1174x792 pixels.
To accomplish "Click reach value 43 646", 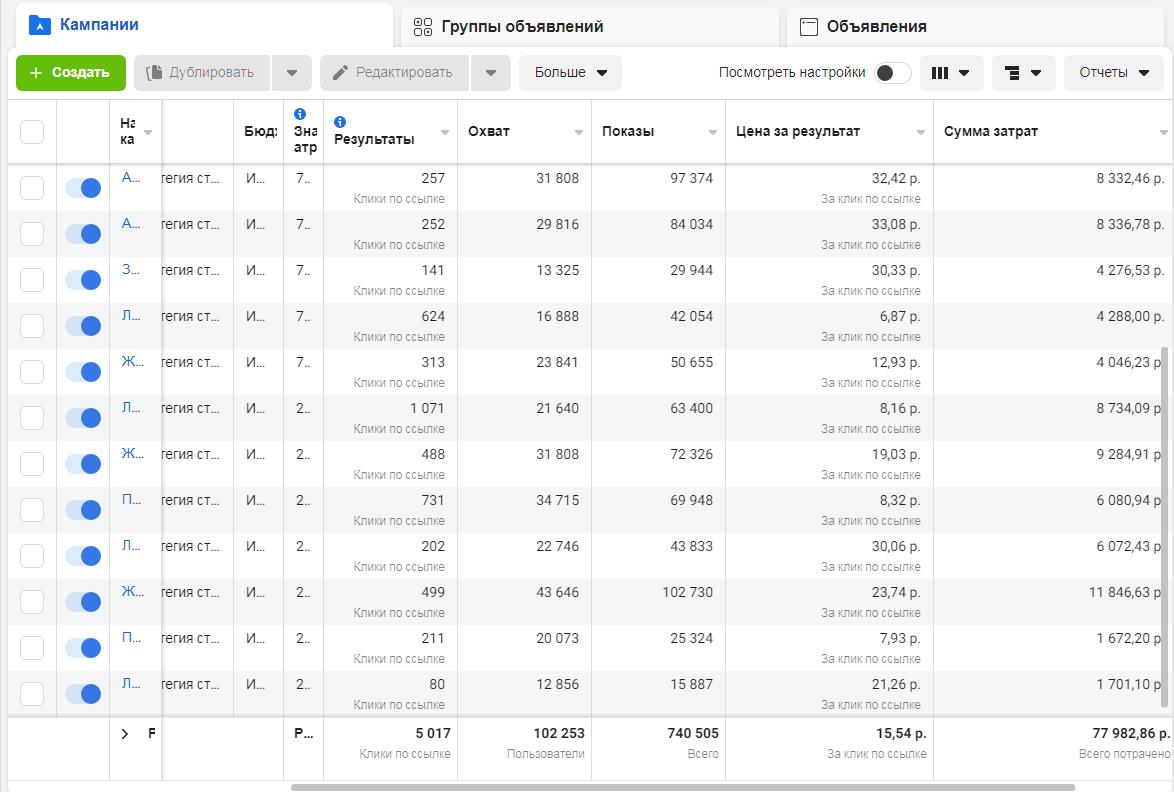I will (557, 592).
